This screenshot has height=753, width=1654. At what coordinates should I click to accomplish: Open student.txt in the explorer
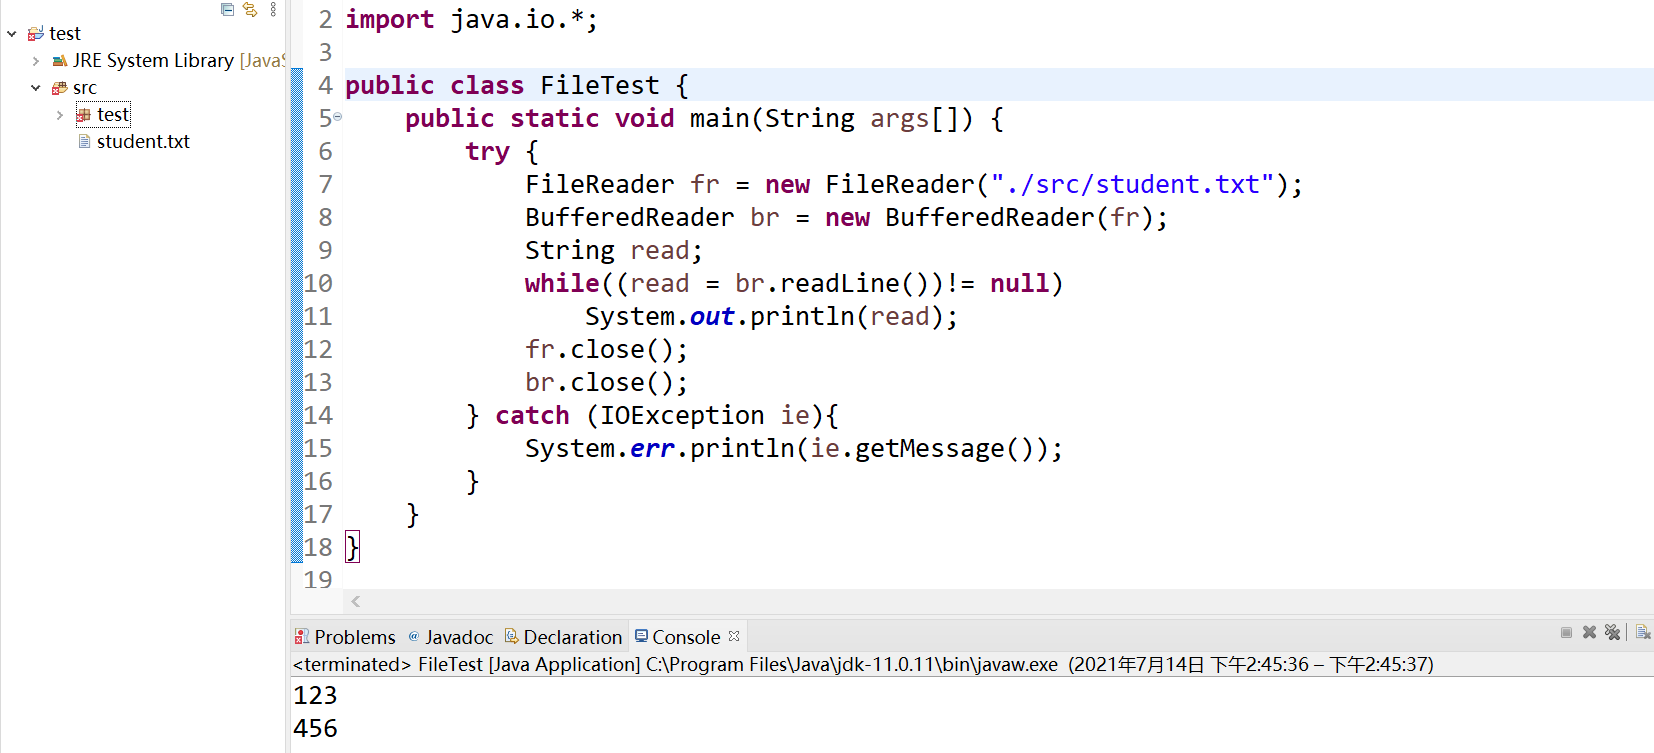[143, 142]
